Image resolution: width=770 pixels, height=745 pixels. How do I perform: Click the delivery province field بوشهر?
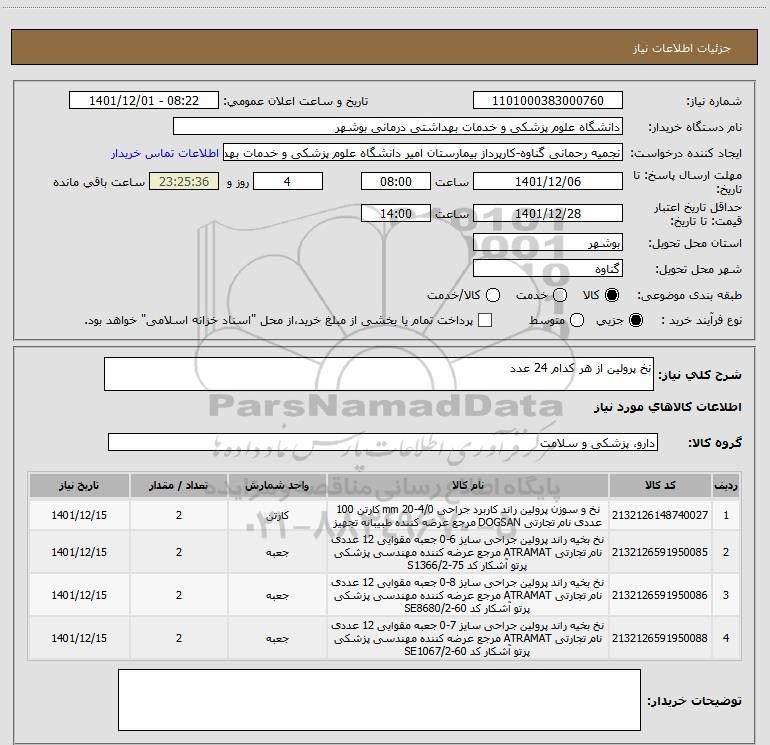click(x=548, y=242)
